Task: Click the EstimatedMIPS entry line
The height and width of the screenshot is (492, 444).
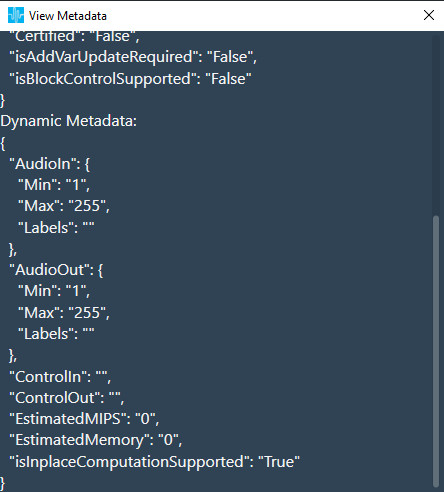Action: click(84, 419)
